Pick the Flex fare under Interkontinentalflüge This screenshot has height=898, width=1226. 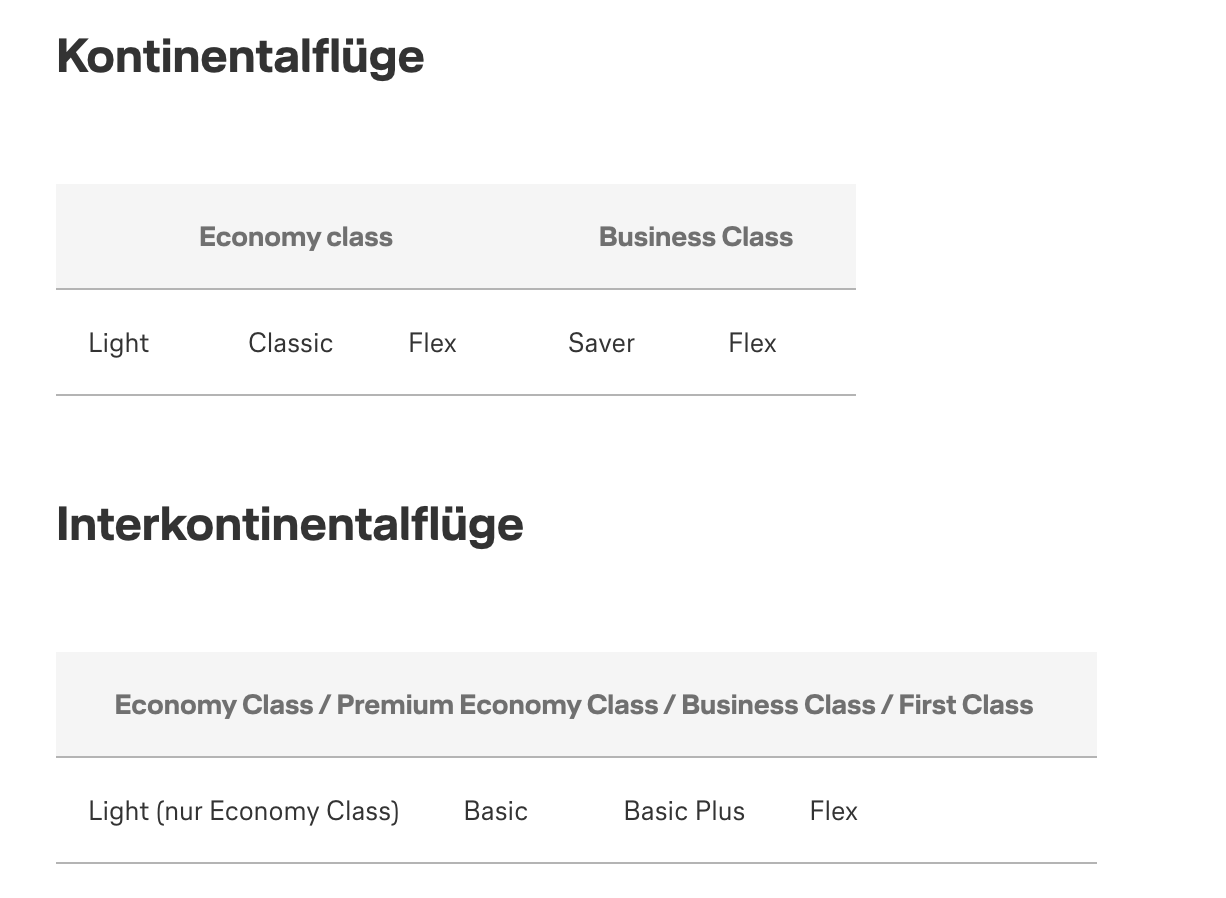833,811
